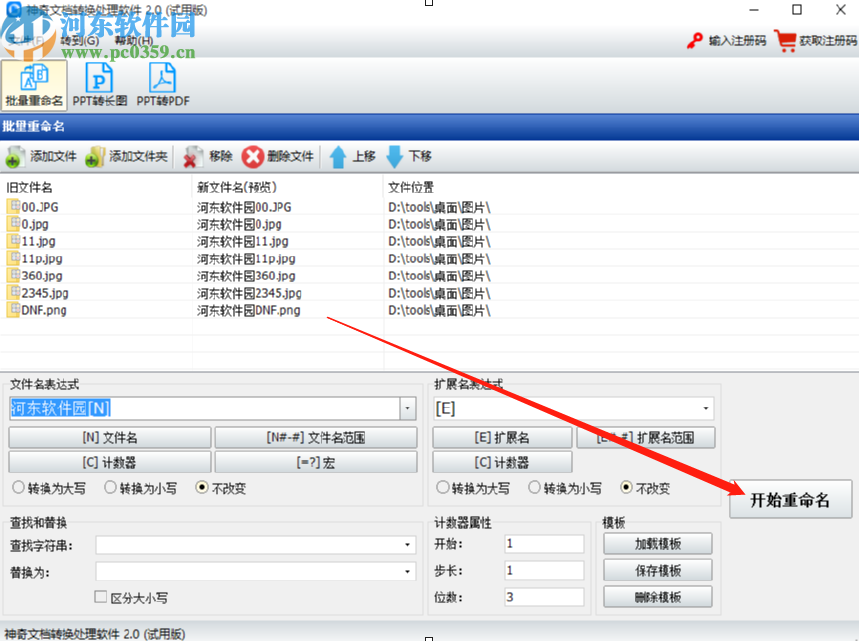Click the 输入注册码 key icon
This screenshot has height=641, width=859.
click(x=695, y=41)
